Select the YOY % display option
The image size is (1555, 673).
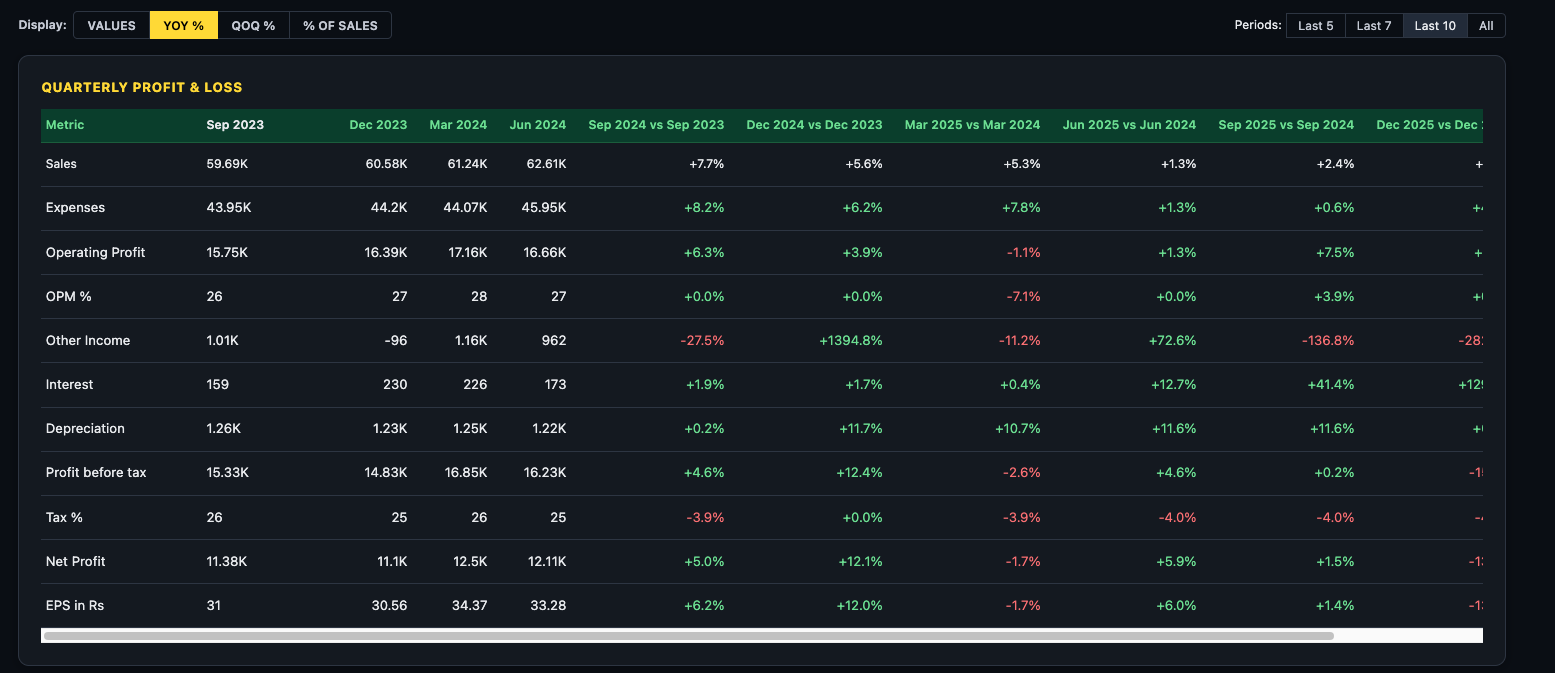(x=183, y=25)
